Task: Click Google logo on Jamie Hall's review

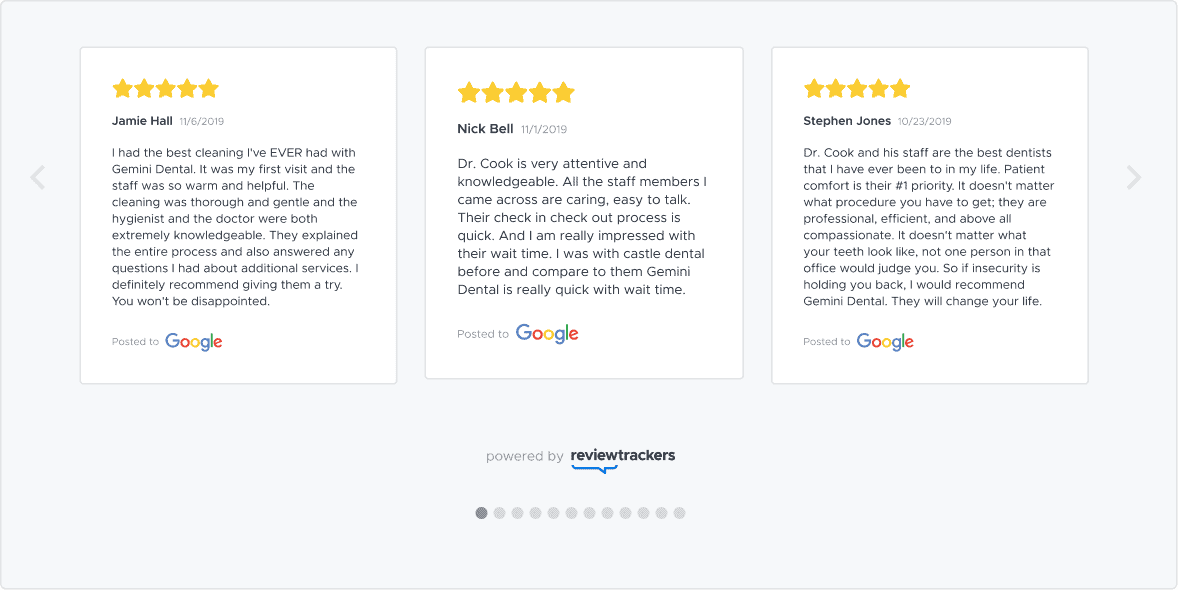Action: click(x=194, y=342)
